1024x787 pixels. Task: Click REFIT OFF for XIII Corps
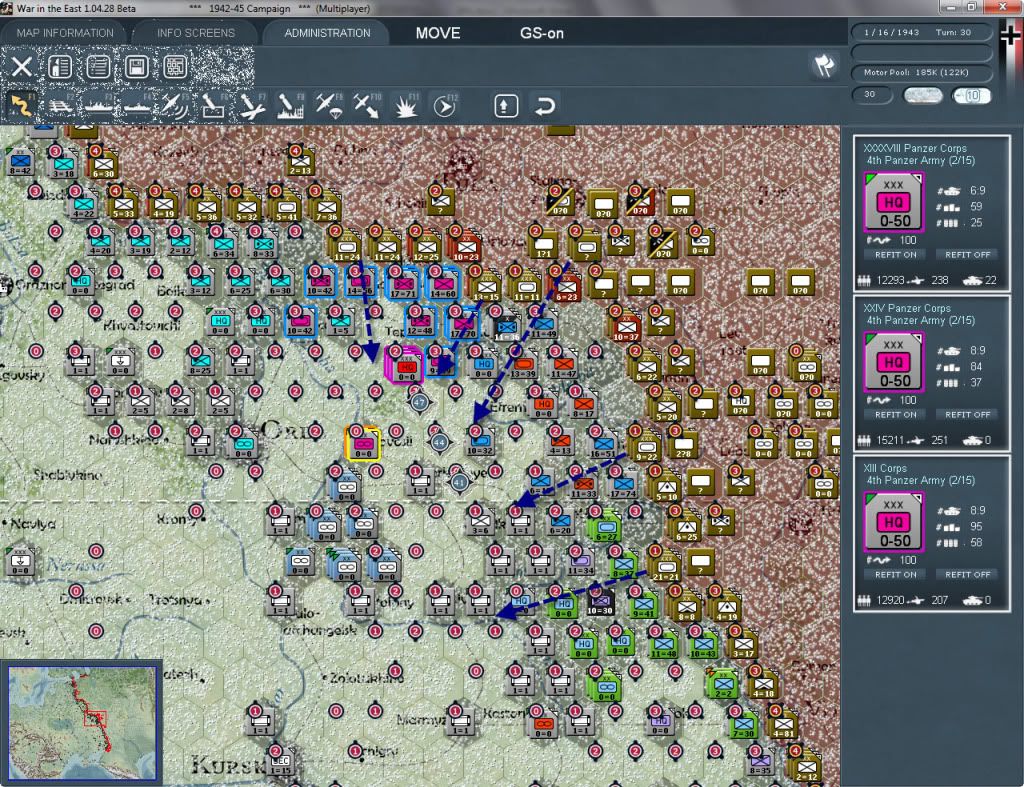967,575
